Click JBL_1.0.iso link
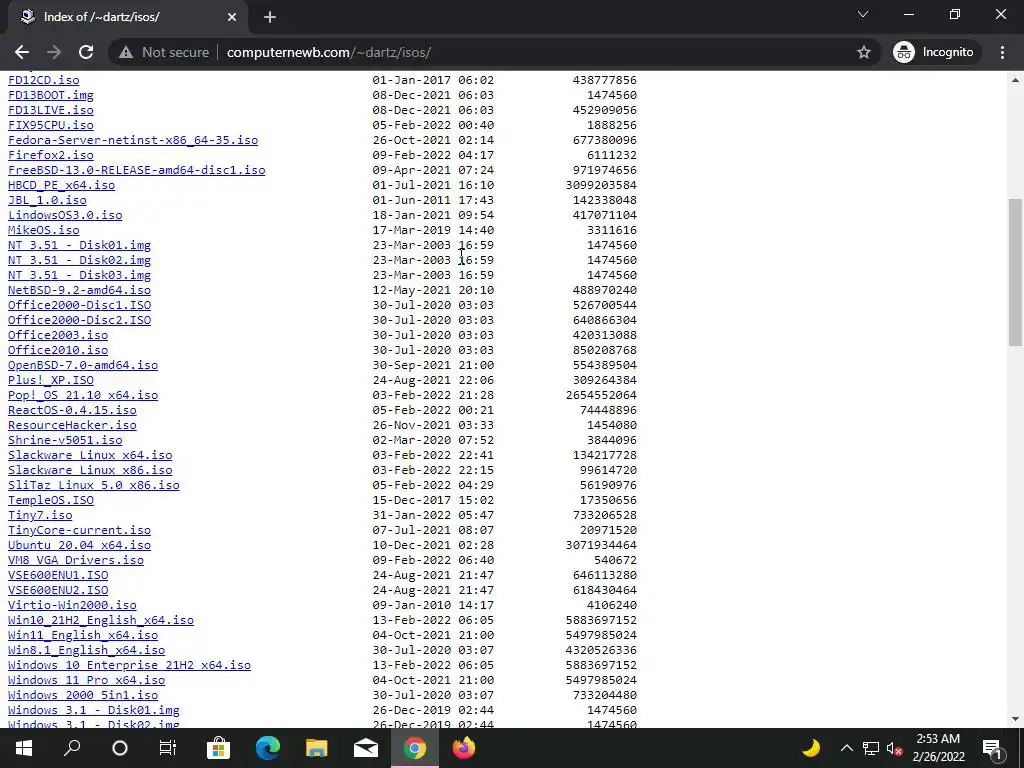 47,200
